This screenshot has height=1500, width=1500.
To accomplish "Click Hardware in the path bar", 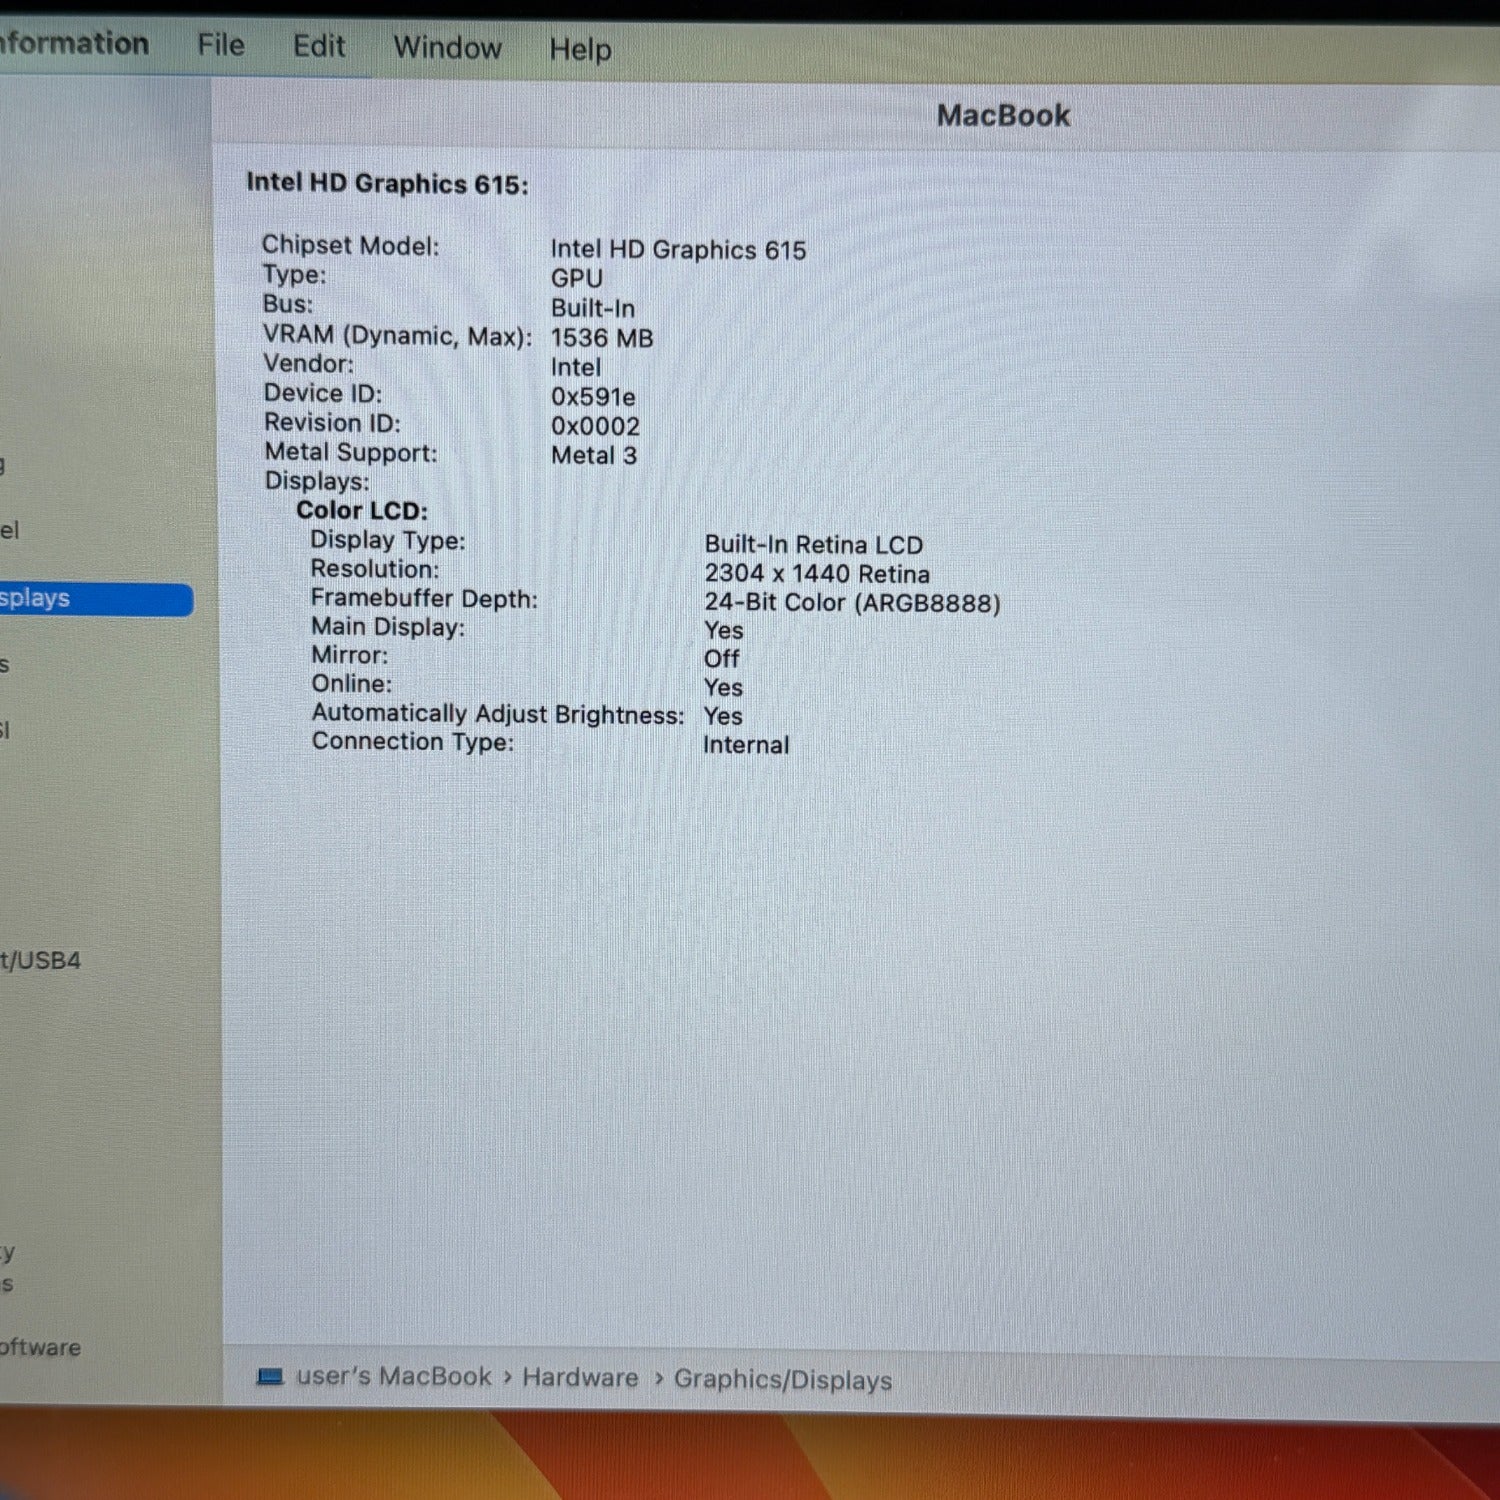I will 580,1378.
